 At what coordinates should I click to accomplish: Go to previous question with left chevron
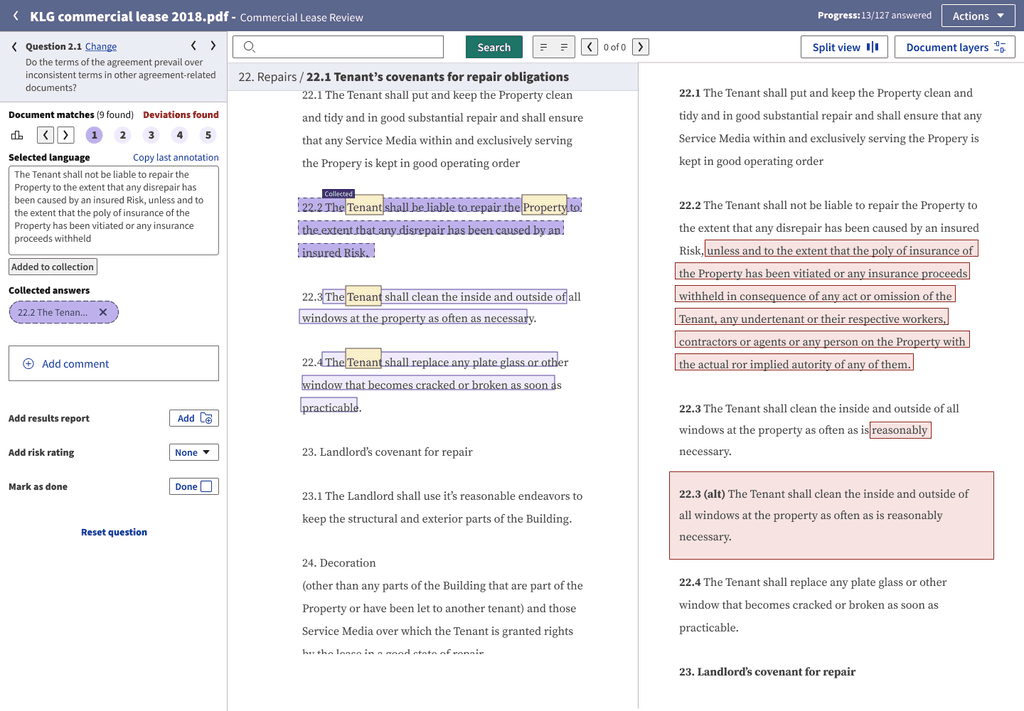pos(193,46)
